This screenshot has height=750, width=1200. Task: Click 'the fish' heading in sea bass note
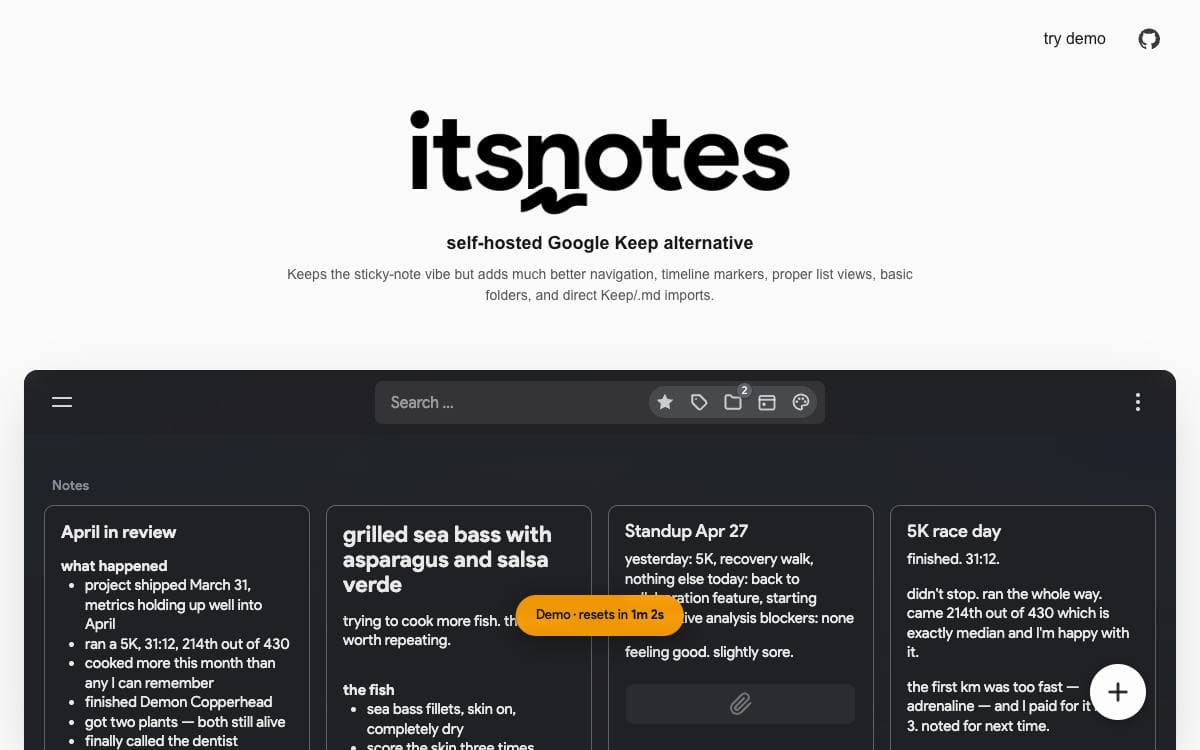[368, 690]
